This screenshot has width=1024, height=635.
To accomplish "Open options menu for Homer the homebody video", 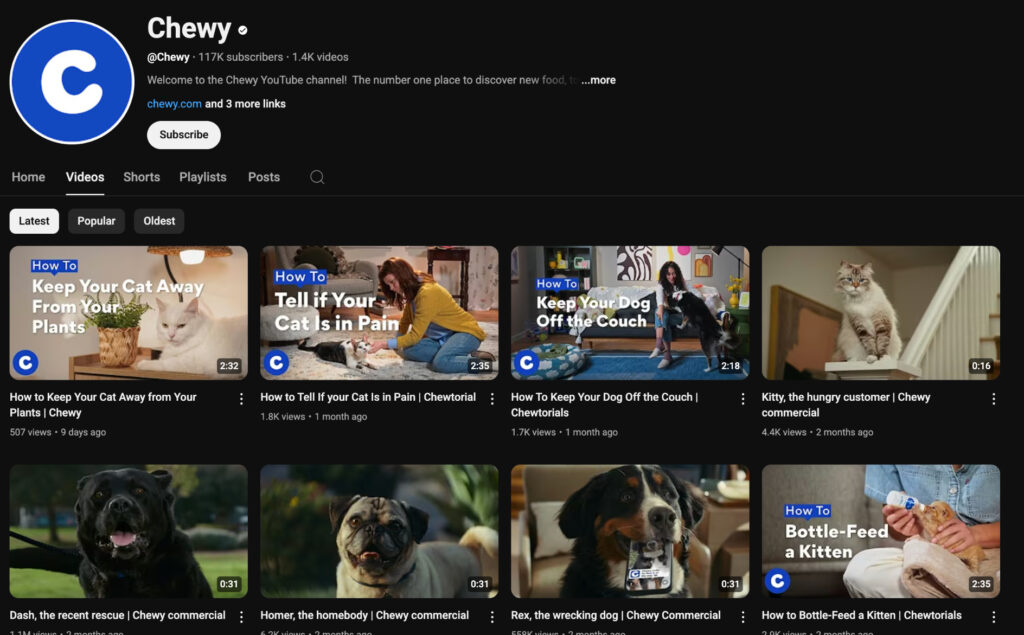I will [x=492, y=617].
